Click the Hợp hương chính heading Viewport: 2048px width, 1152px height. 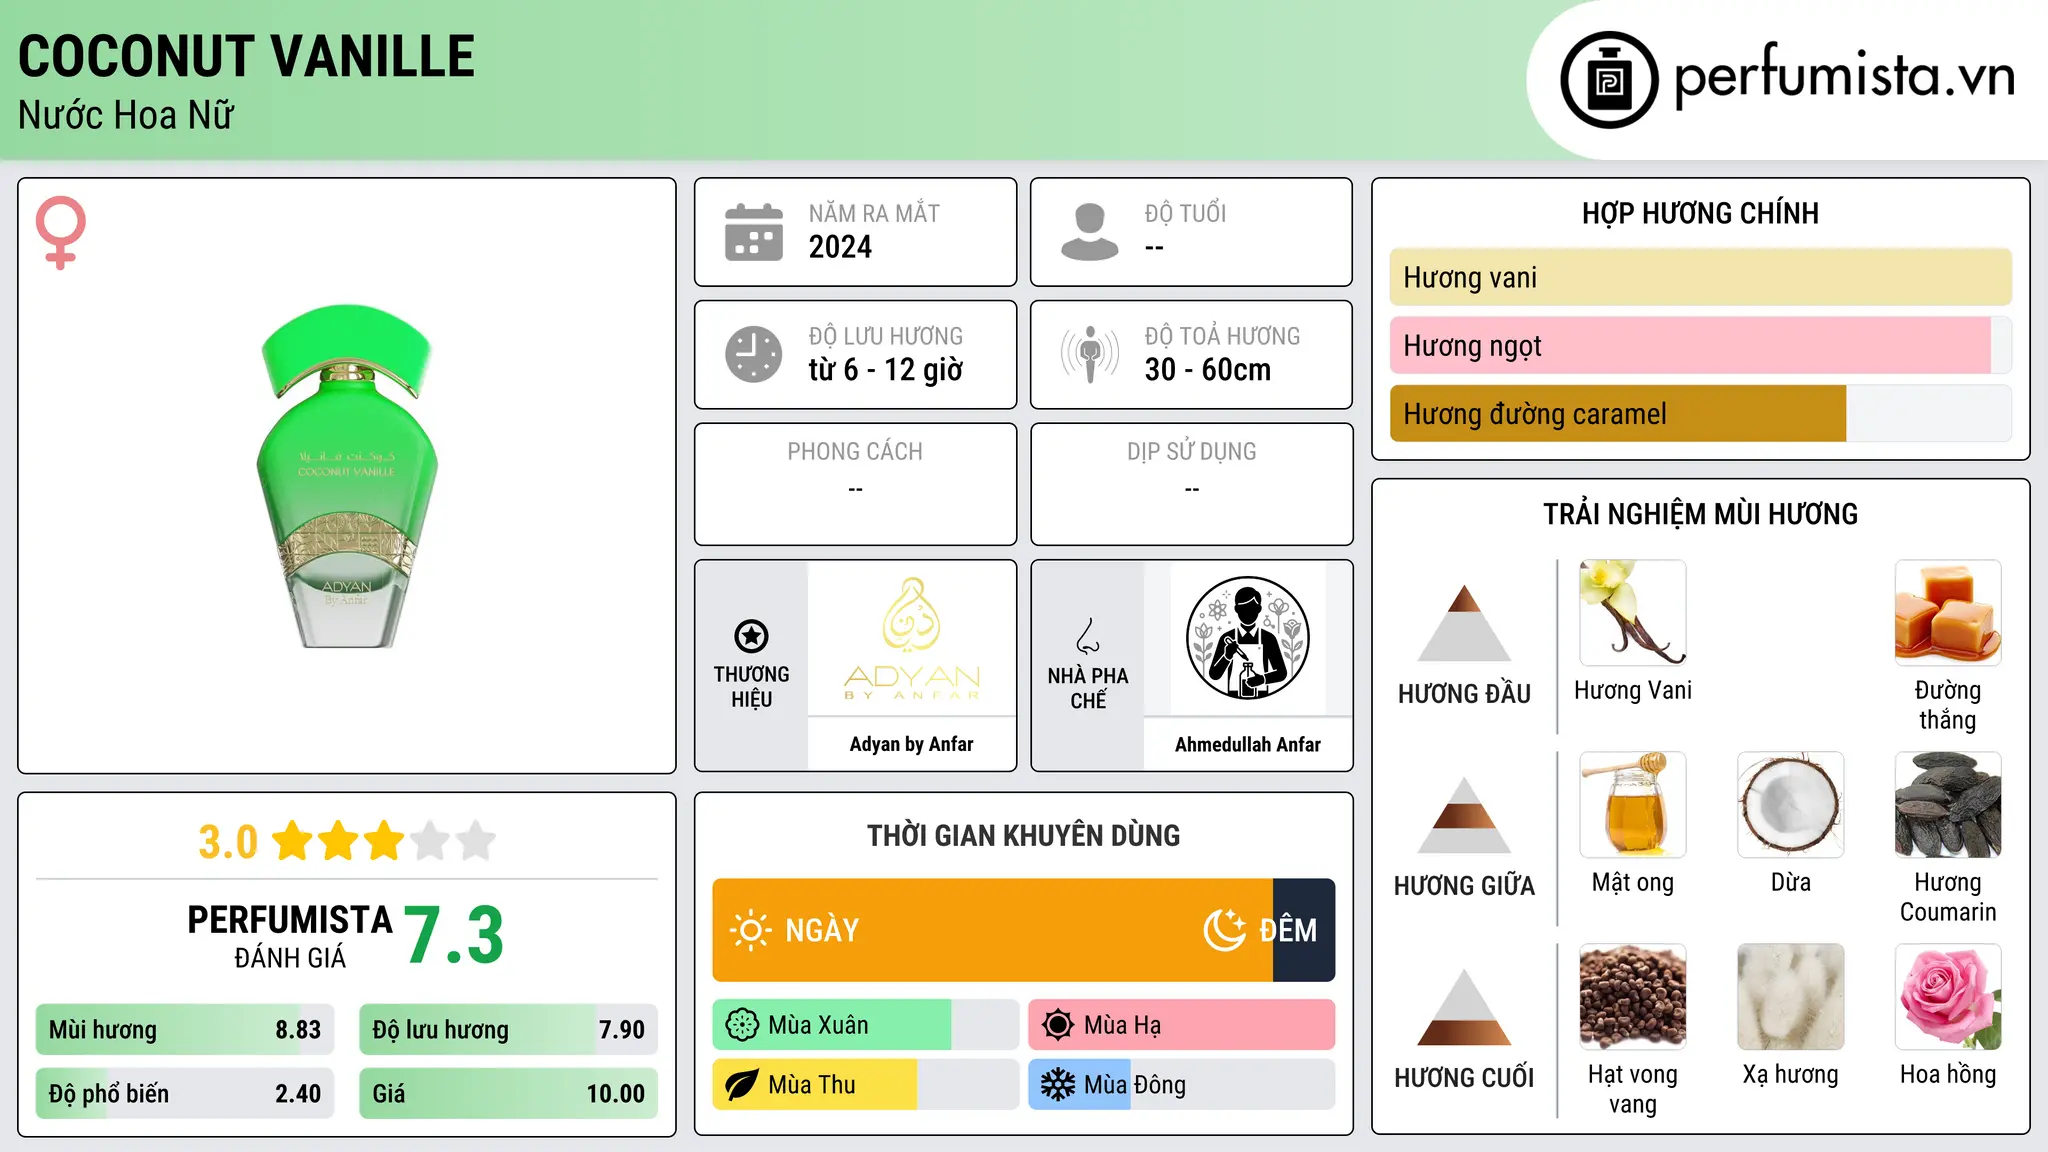coord(1700,213)
